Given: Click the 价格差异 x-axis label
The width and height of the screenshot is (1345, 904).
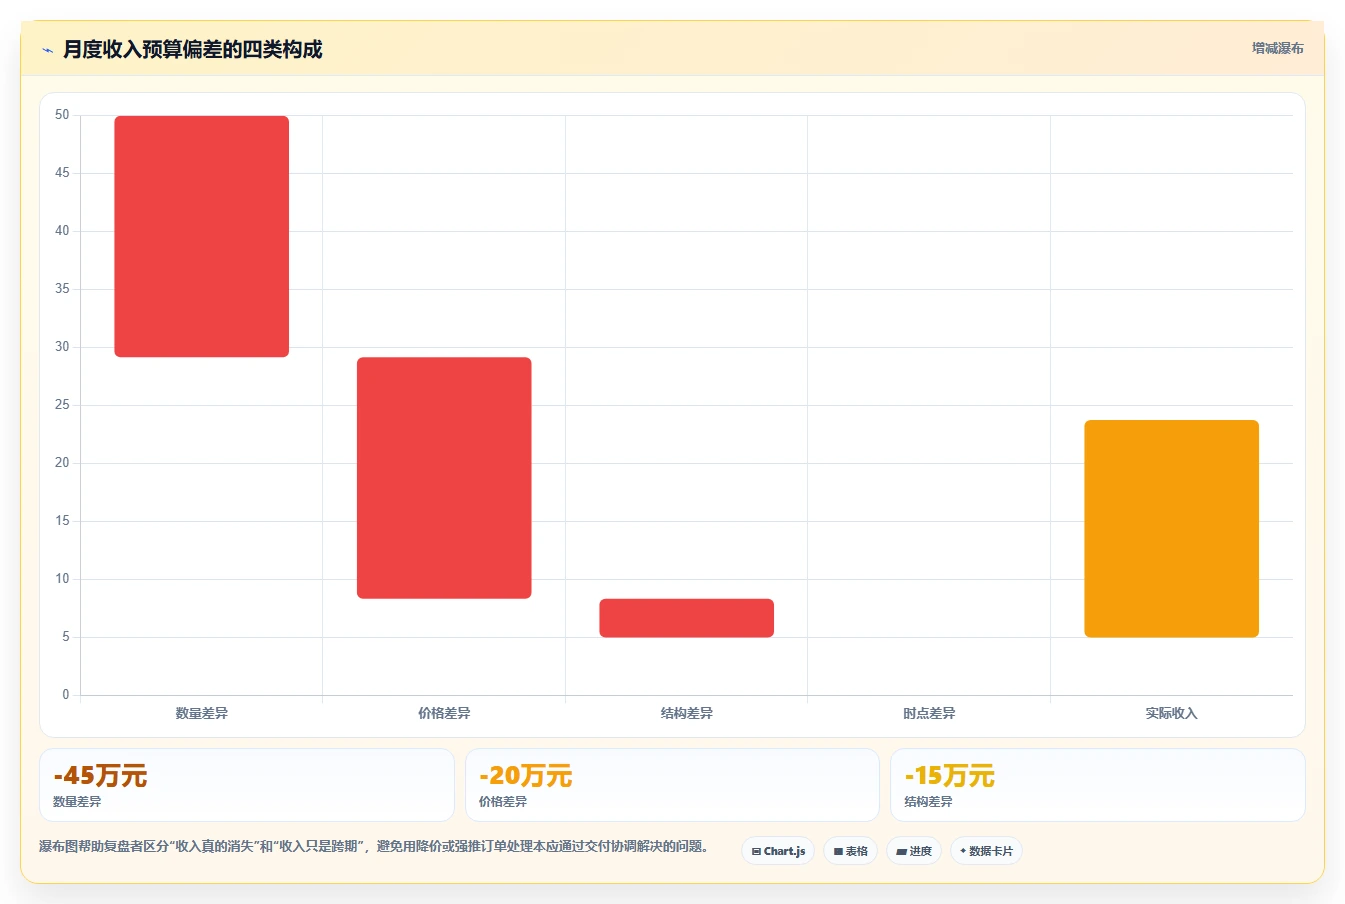Looking at the screenshot, I should [444, 713].
